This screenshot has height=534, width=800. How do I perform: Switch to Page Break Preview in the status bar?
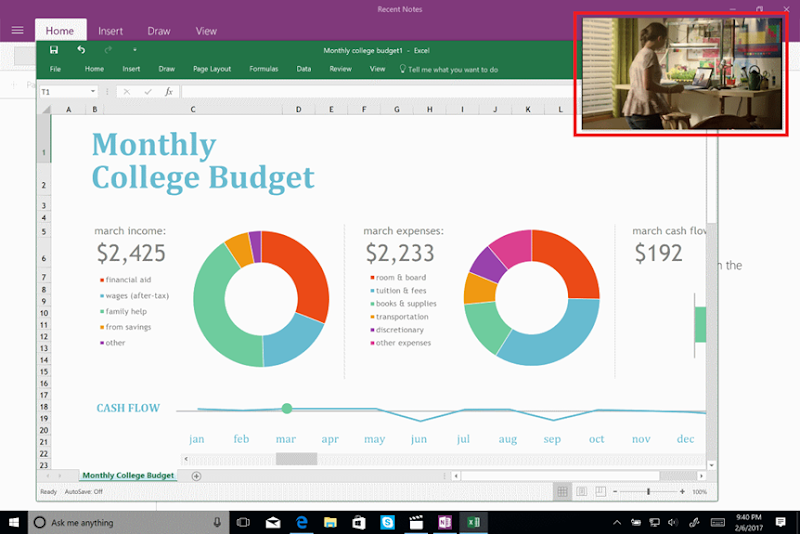click(x=601, y=492)
